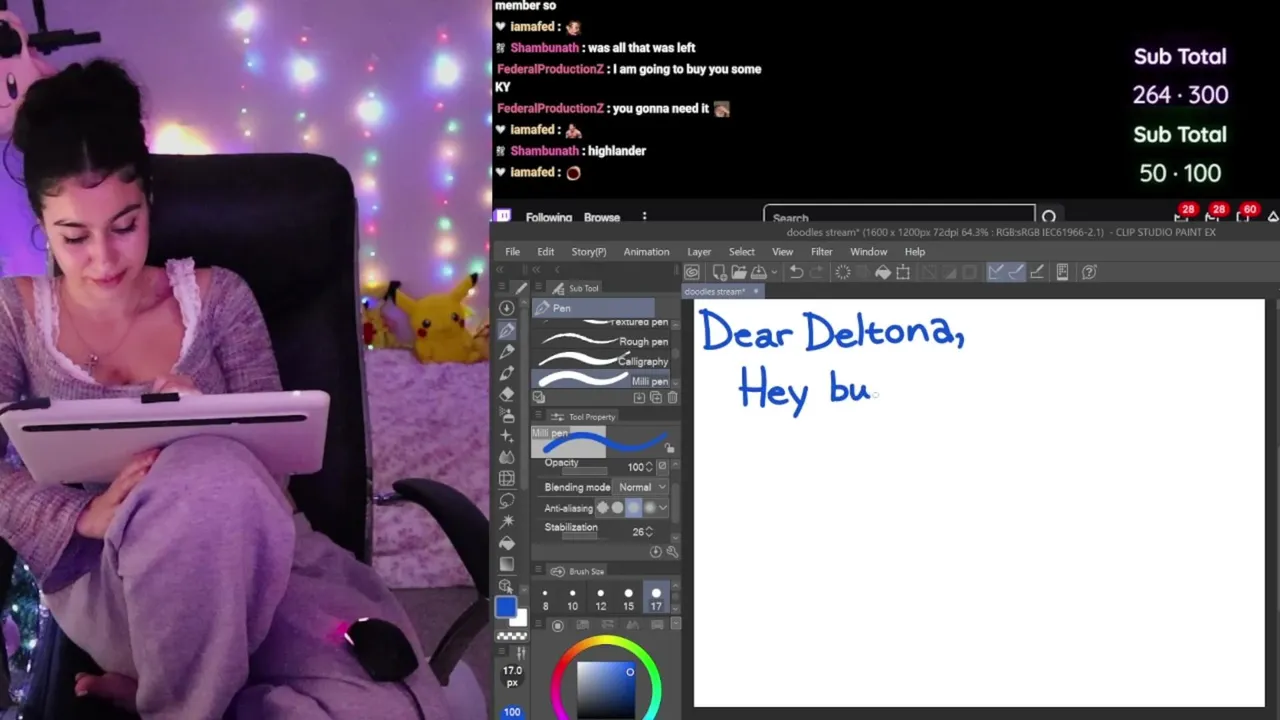
Task: Click the Clear (dotted circle) icon
Action: point(844,272)
